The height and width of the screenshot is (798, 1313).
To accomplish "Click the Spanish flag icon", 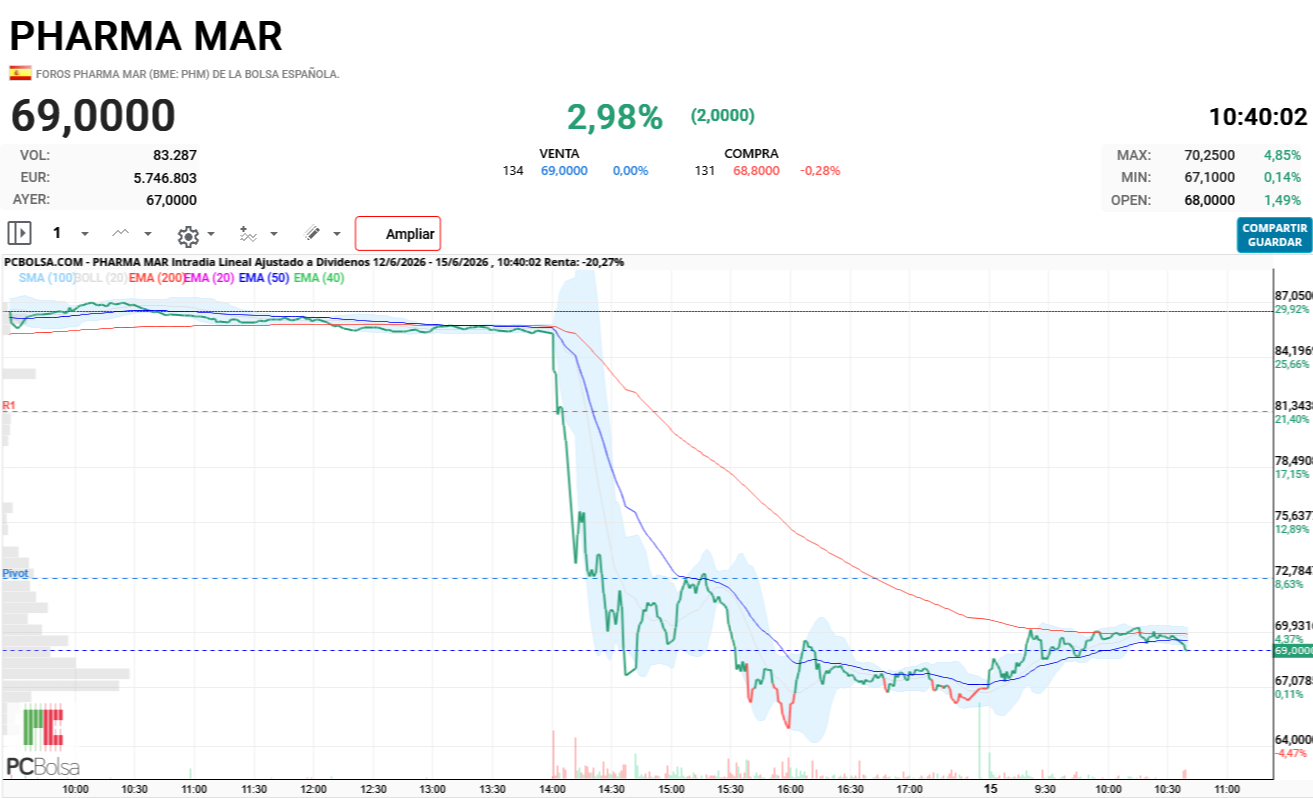I will [19, 73].
